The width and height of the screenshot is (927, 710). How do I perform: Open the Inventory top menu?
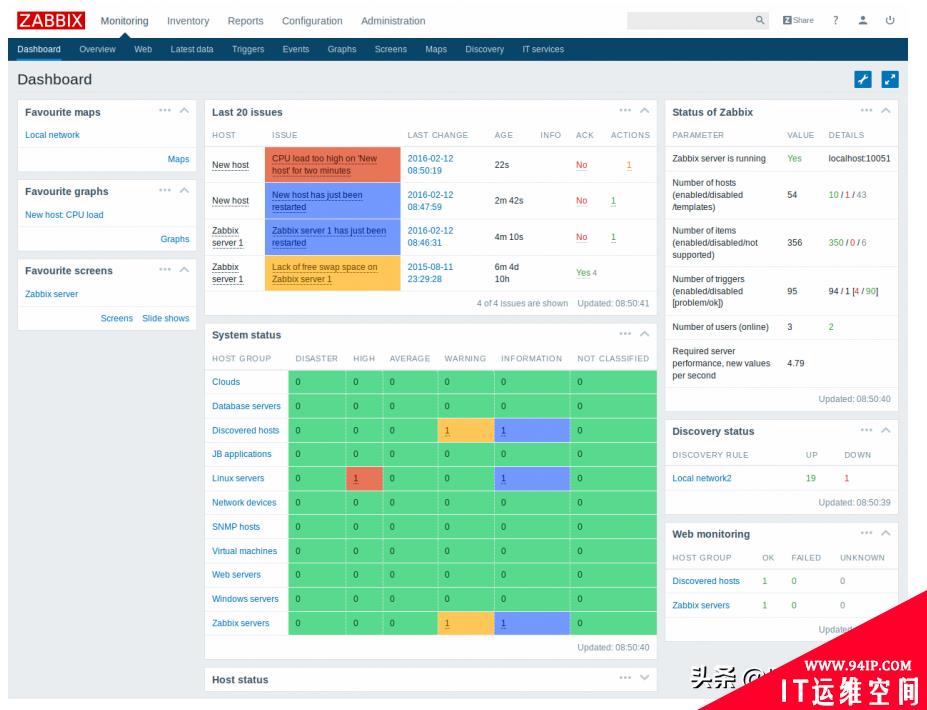point(188,21)
